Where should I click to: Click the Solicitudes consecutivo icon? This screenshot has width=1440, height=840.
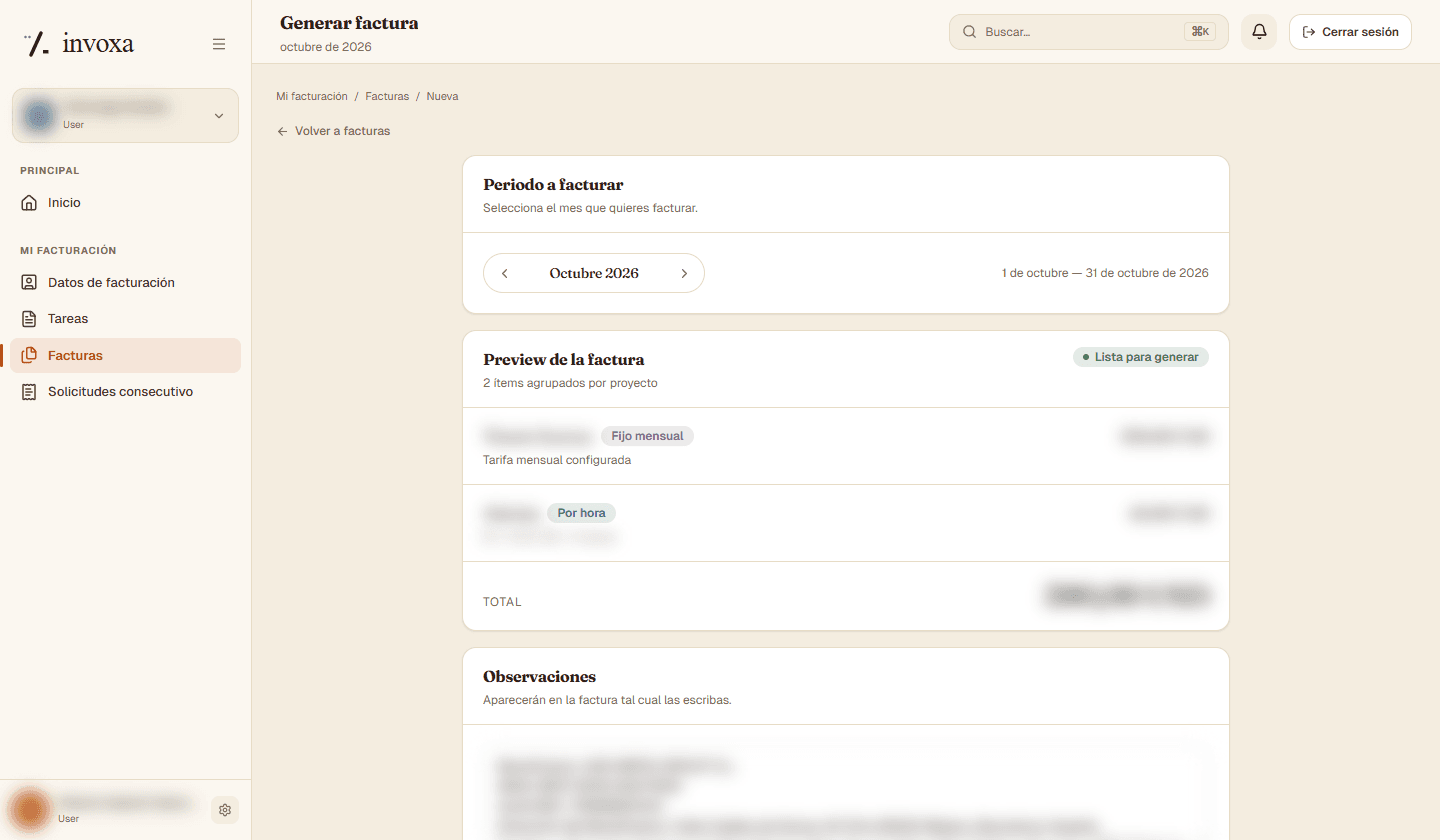(29, 392)
